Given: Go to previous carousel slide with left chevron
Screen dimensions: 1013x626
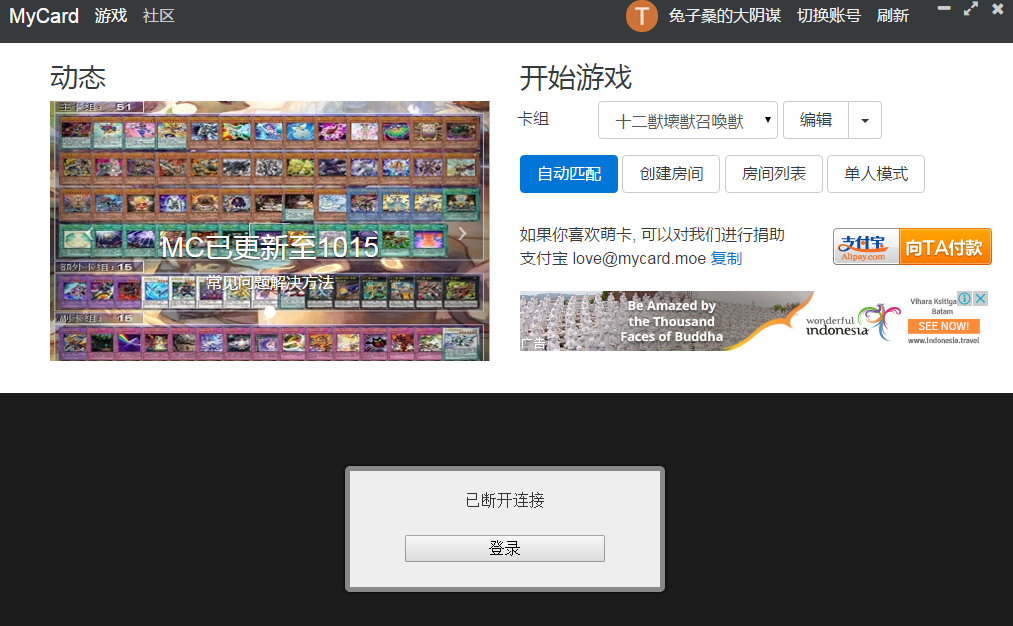Looking at the screenshot, I should click(x=90, y=233).
